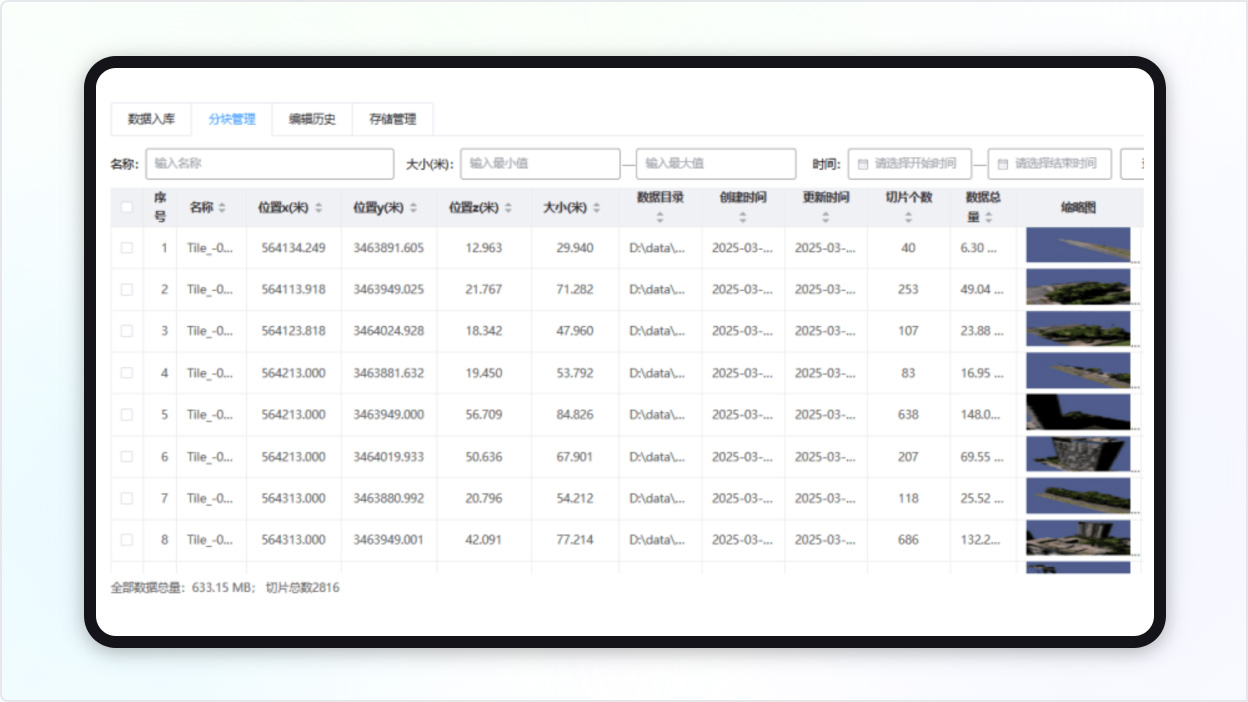Click sort arrows under 数据目录 header

(660, 217)
